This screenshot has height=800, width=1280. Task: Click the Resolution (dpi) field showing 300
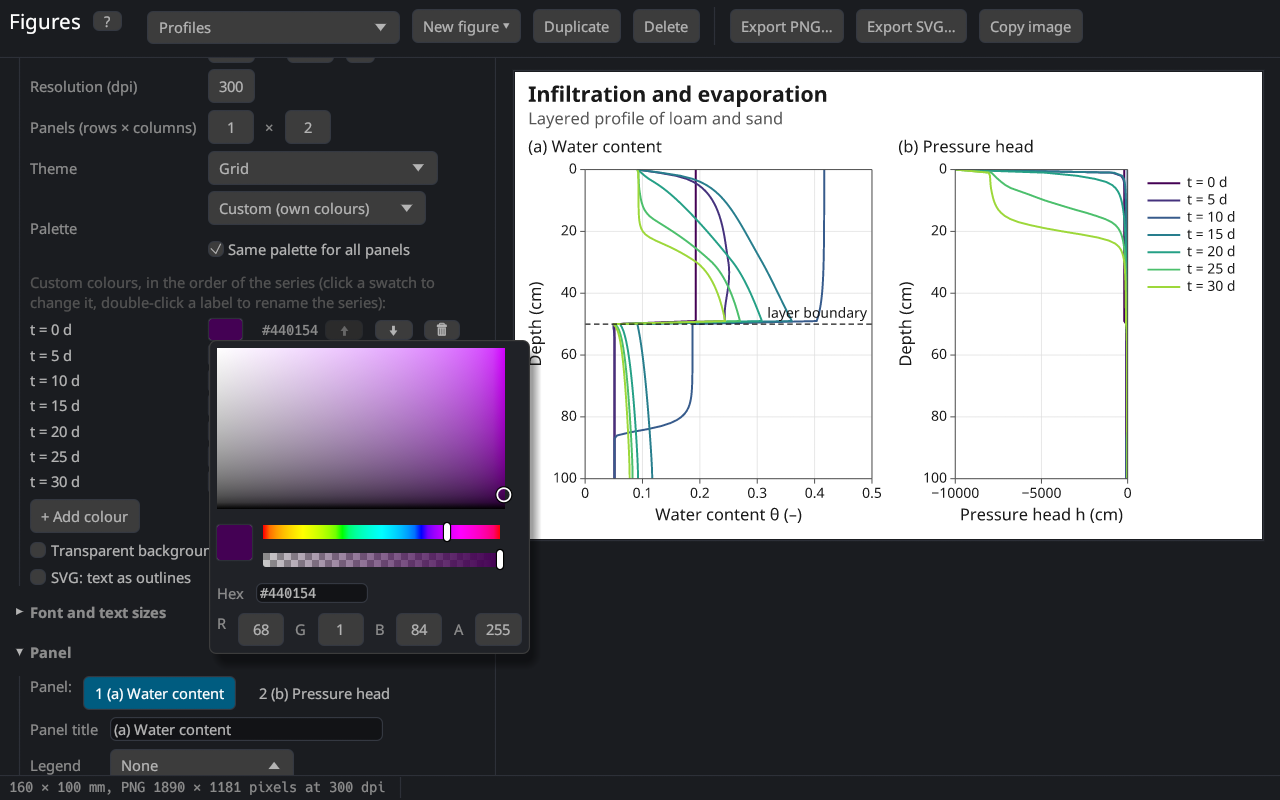231,86
